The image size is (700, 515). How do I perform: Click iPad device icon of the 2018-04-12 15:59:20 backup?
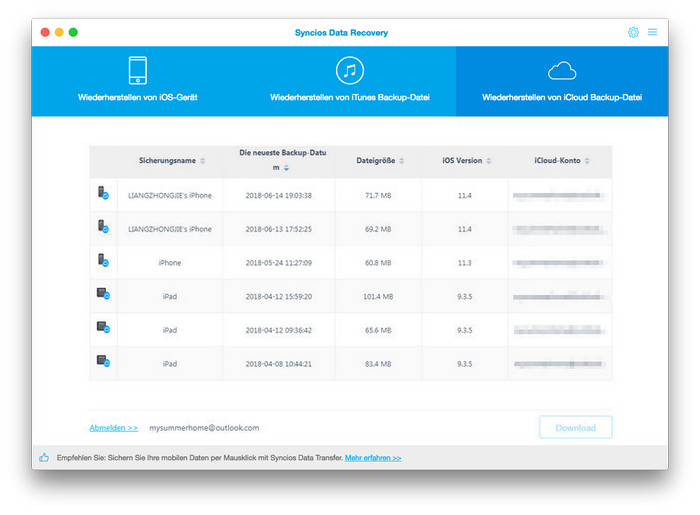point(104,294)
